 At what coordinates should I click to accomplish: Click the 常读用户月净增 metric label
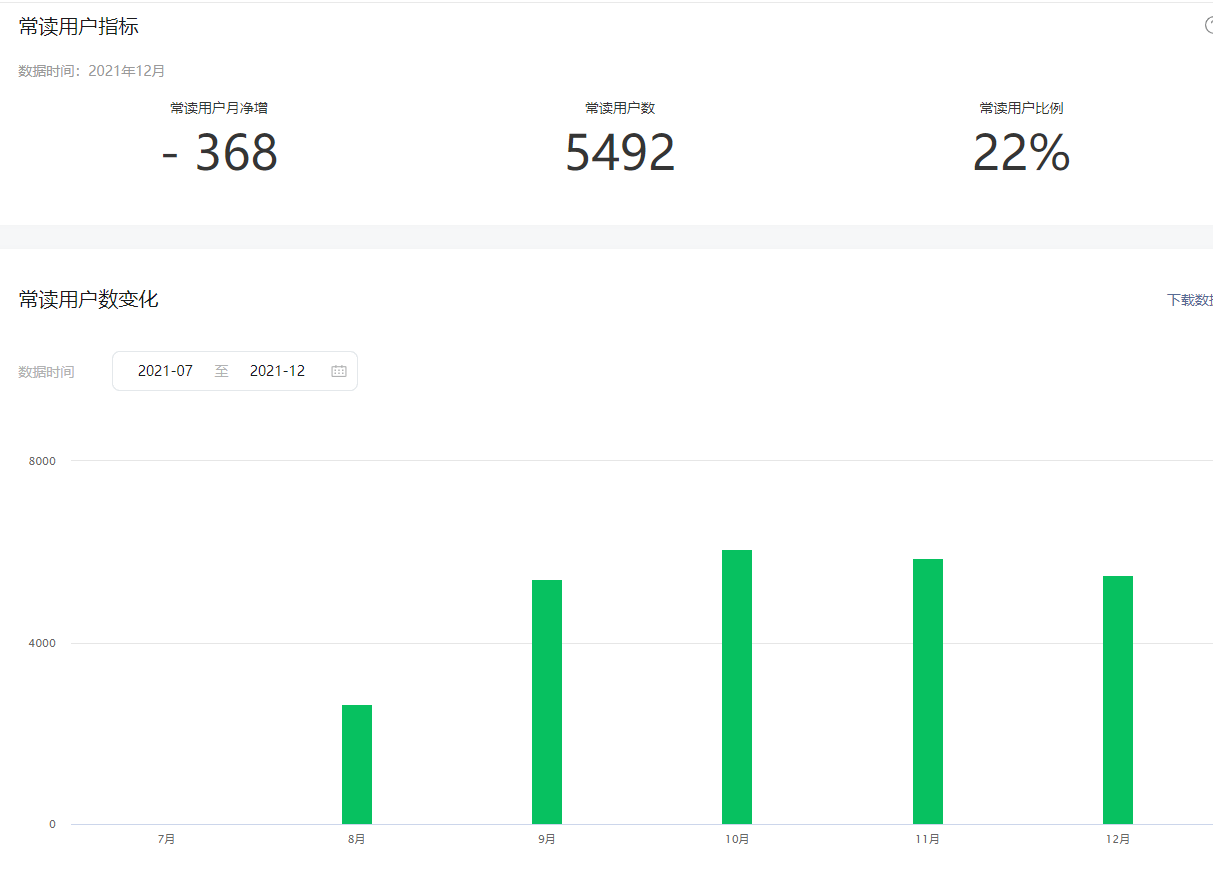tap(219, 108)
